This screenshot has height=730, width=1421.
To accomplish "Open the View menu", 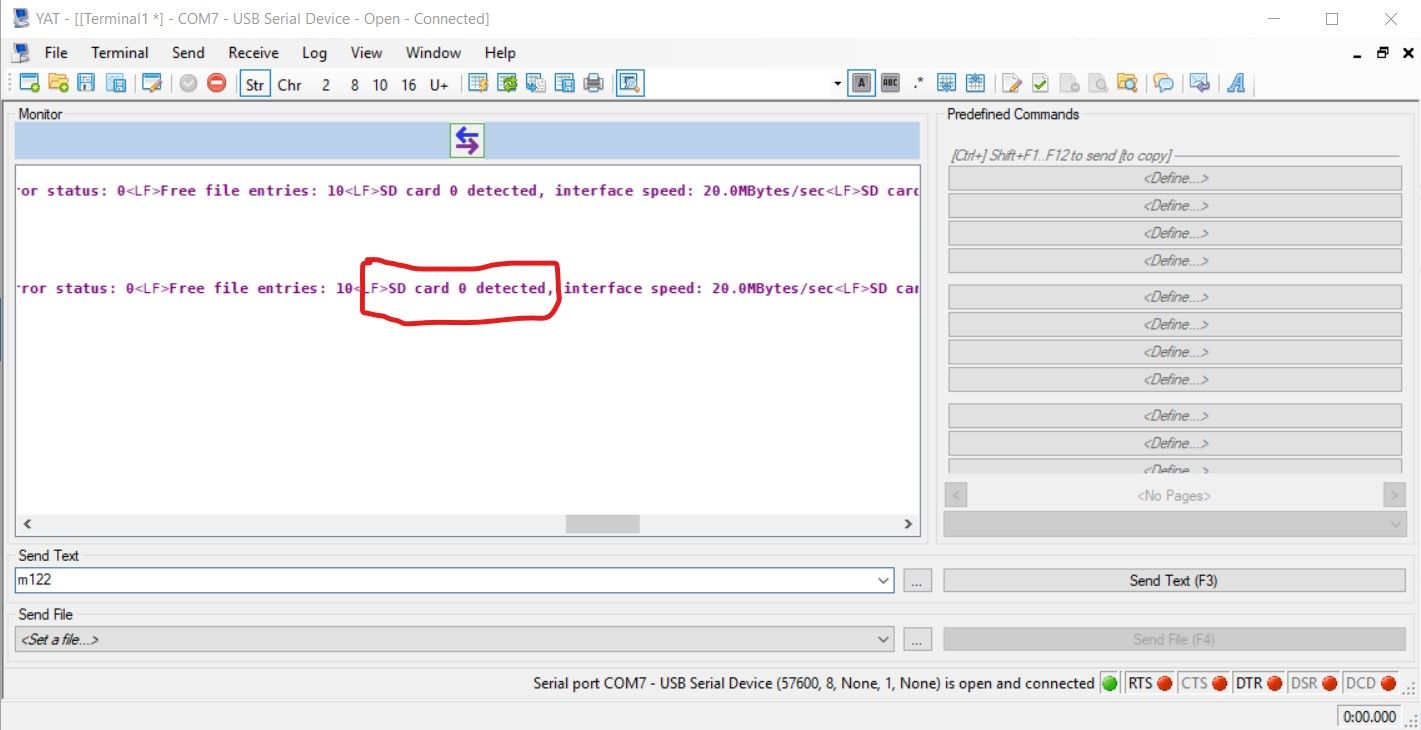I will 366,53.
